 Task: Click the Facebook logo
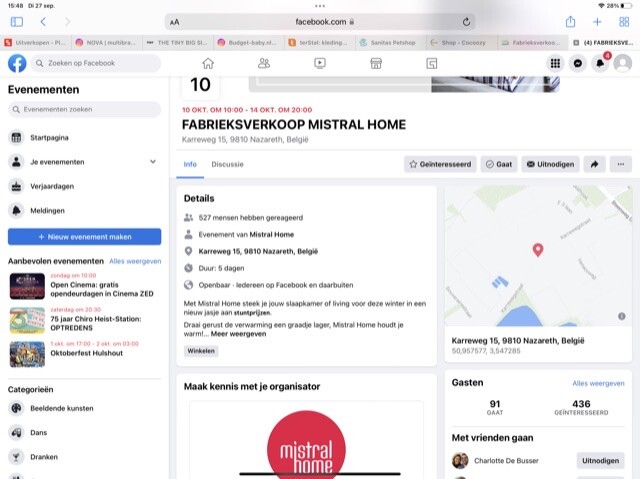17,63
